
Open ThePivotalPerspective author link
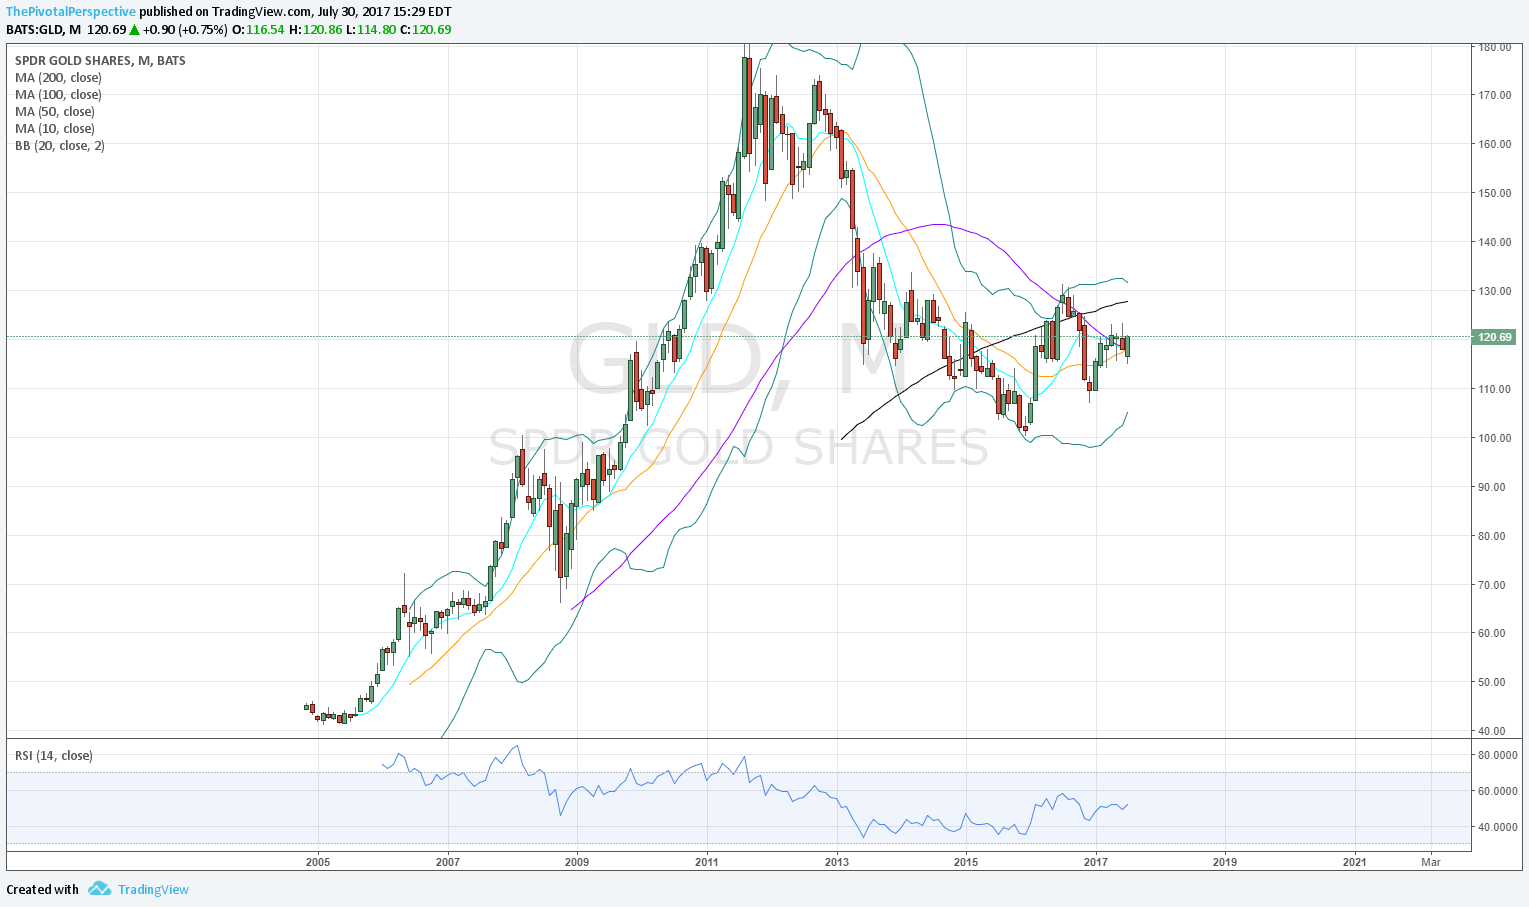71,12
